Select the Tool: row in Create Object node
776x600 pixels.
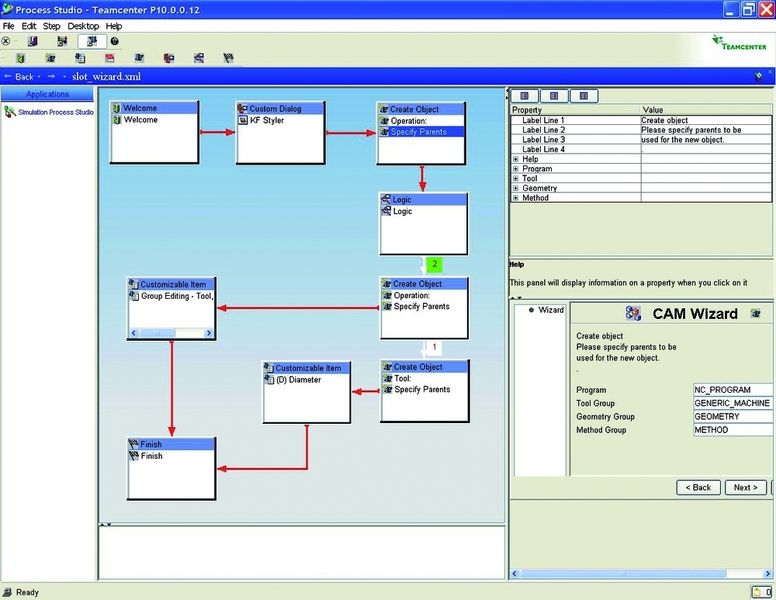click(402, 378)
